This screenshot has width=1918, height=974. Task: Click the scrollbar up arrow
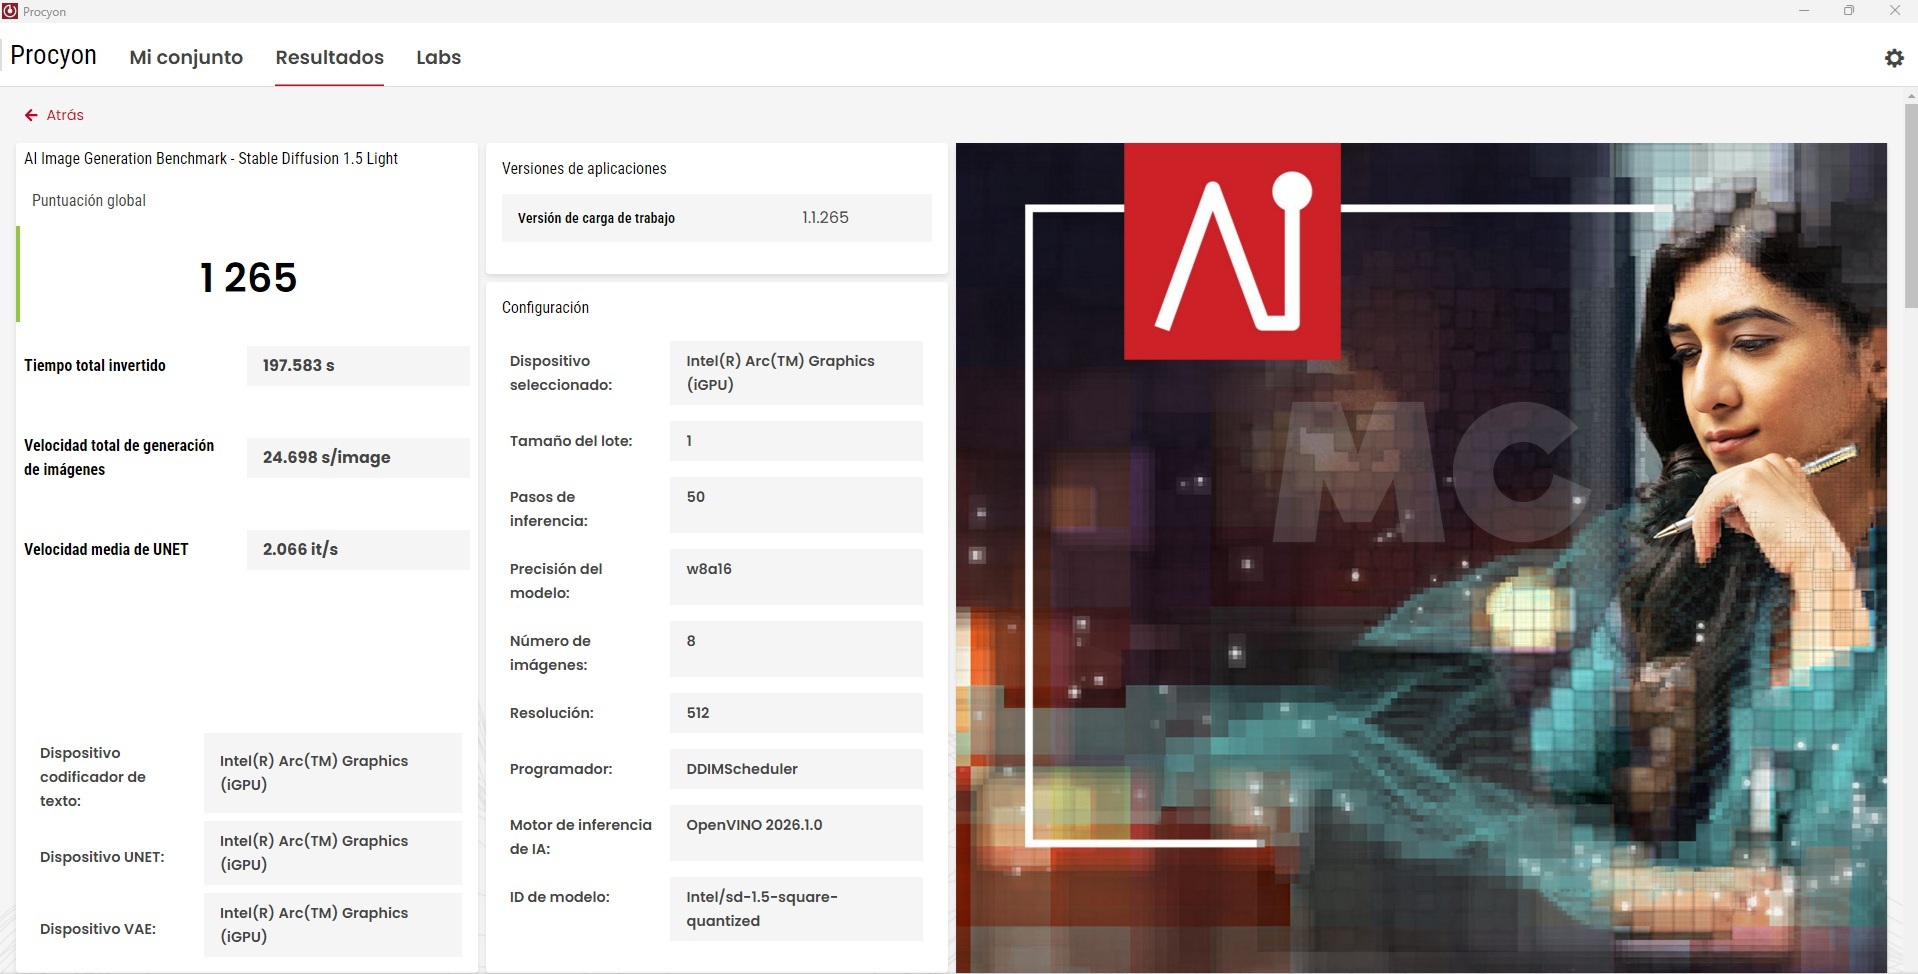1911,95
